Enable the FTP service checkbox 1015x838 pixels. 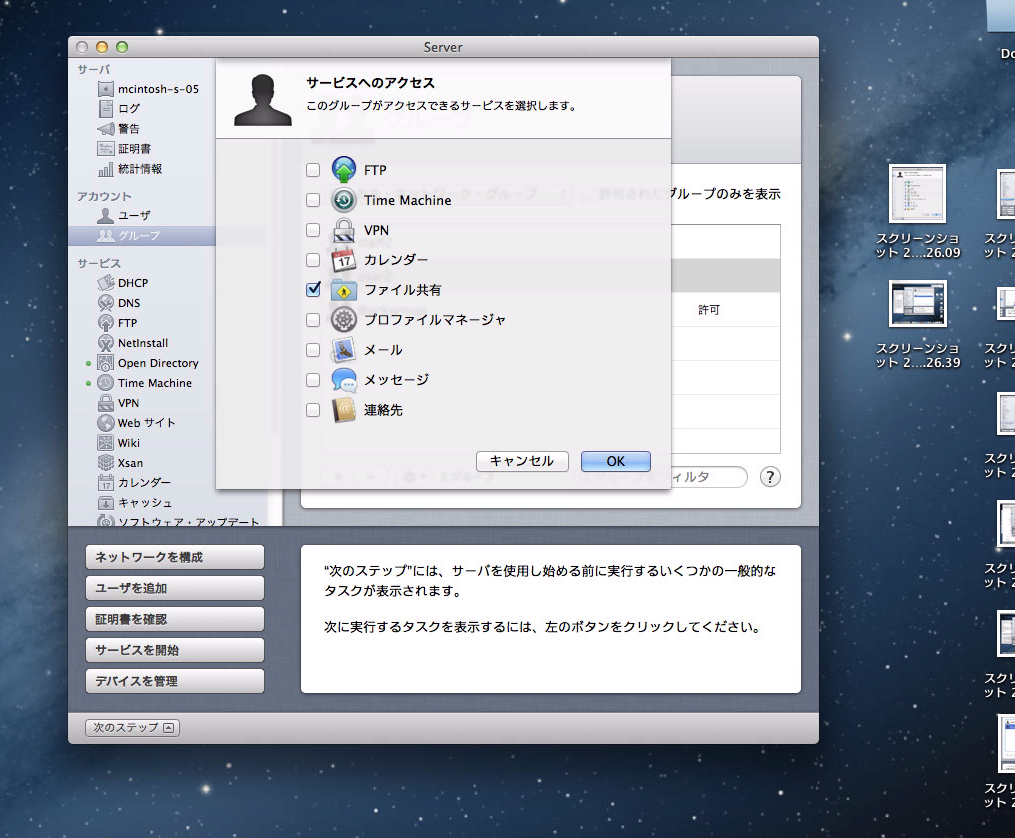coord(313,170)
